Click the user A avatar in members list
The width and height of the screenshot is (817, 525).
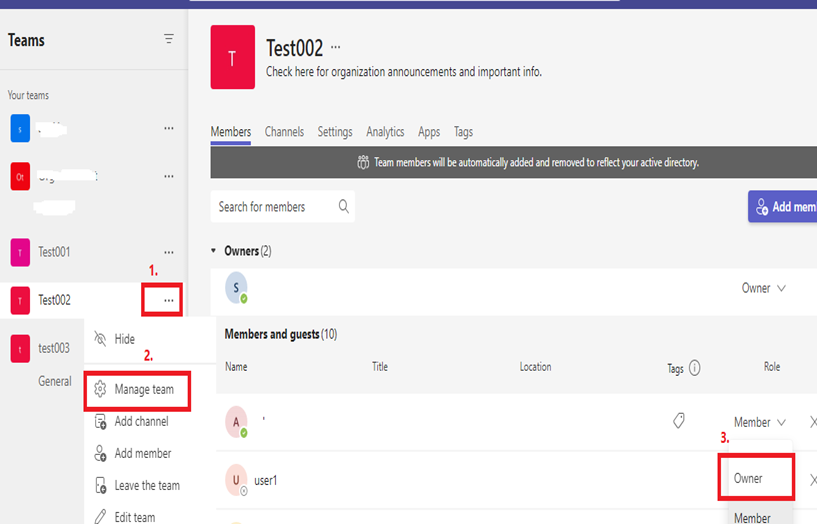coord(236,422)
